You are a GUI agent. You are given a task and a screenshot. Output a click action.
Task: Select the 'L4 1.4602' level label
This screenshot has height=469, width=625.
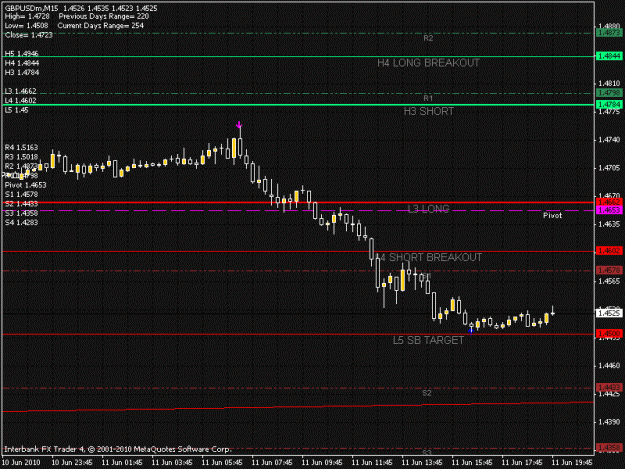pos(20,100)
